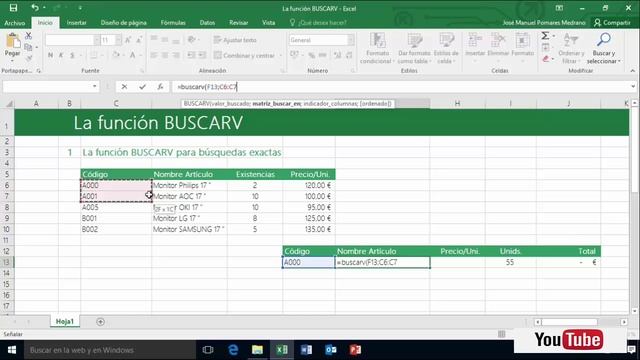Cancel formula entry with X icon
640x360 pixels.
pyautogui.click(x=124, y=87)
